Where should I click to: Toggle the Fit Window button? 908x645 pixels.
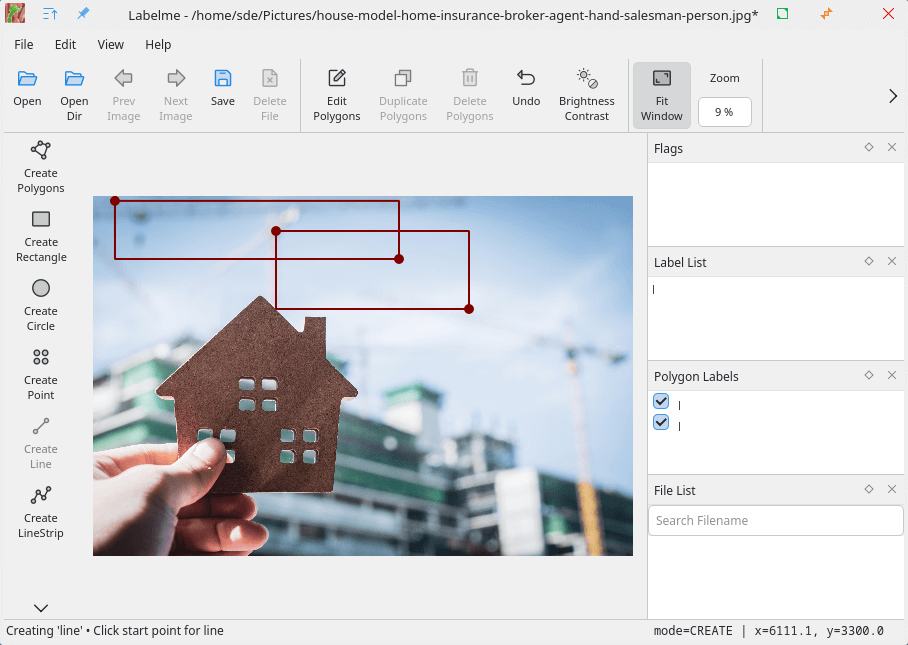tap(661, 95)
